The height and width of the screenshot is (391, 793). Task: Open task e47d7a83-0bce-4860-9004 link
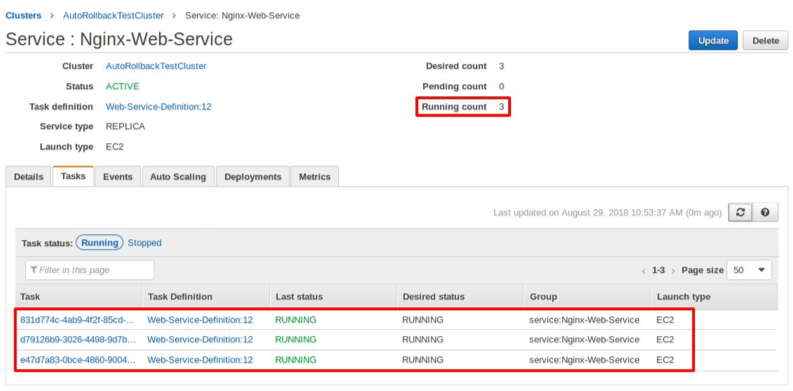tap(78, 360)
